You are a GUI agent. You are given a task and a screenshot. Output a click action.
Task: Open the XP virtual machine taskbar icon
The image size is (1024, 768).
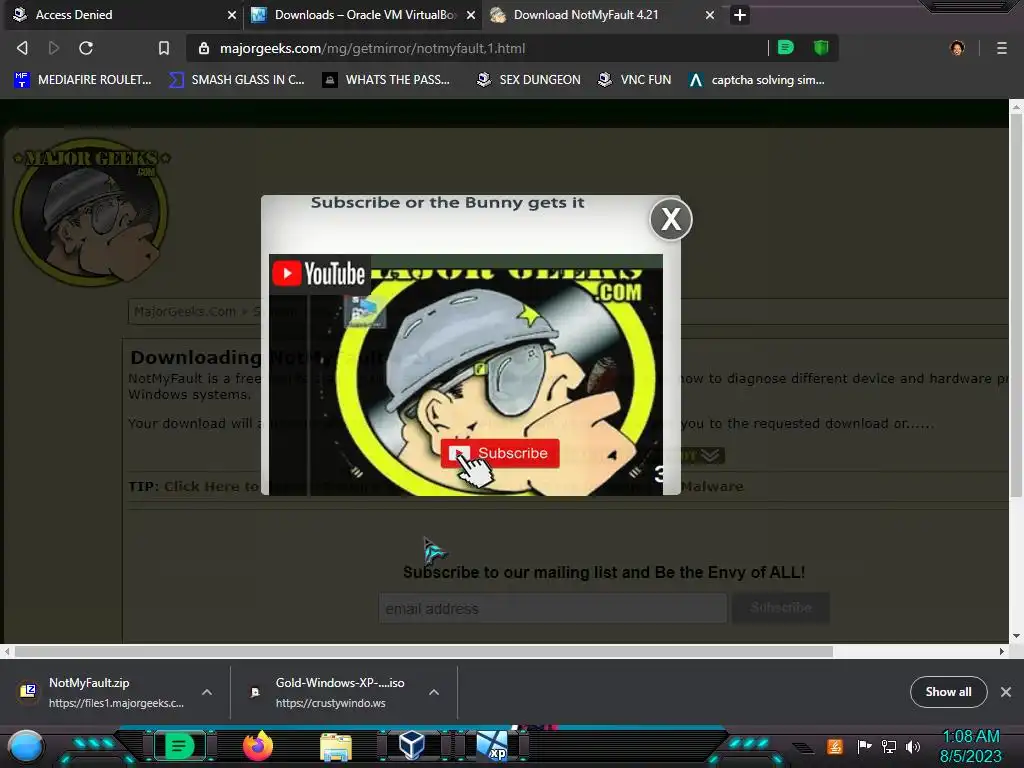click(492, 746)
